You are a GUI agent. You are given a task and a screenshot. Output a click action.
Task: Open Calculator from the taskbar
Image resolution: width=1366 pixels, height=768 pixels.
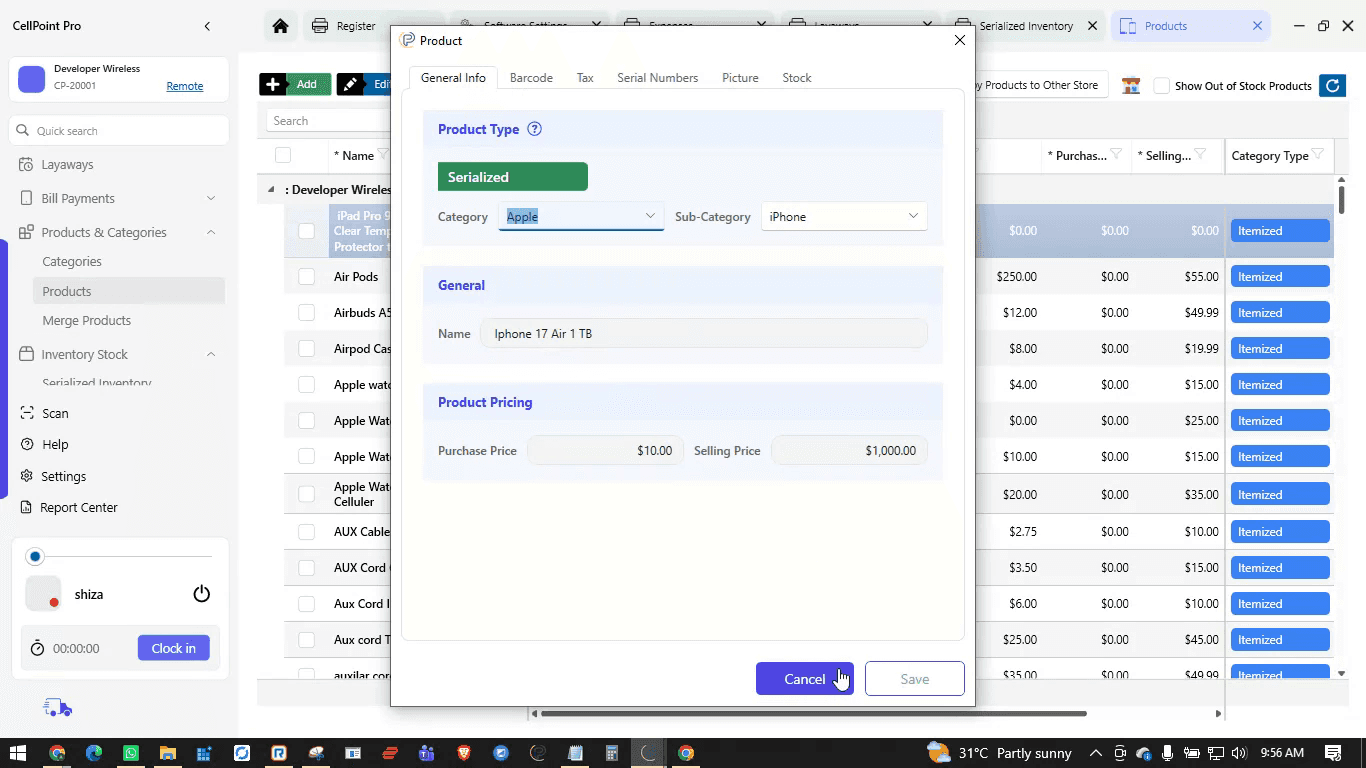click(612, 753)
